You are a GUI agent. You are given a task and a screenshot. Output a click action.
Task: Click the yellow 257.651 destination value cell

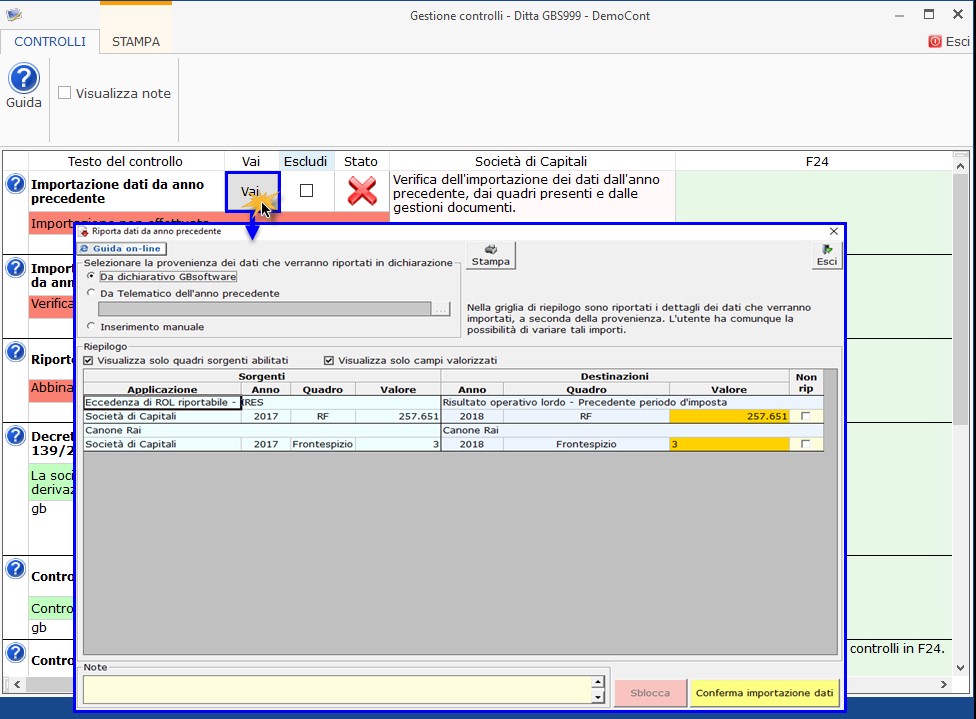pos(729,416)
